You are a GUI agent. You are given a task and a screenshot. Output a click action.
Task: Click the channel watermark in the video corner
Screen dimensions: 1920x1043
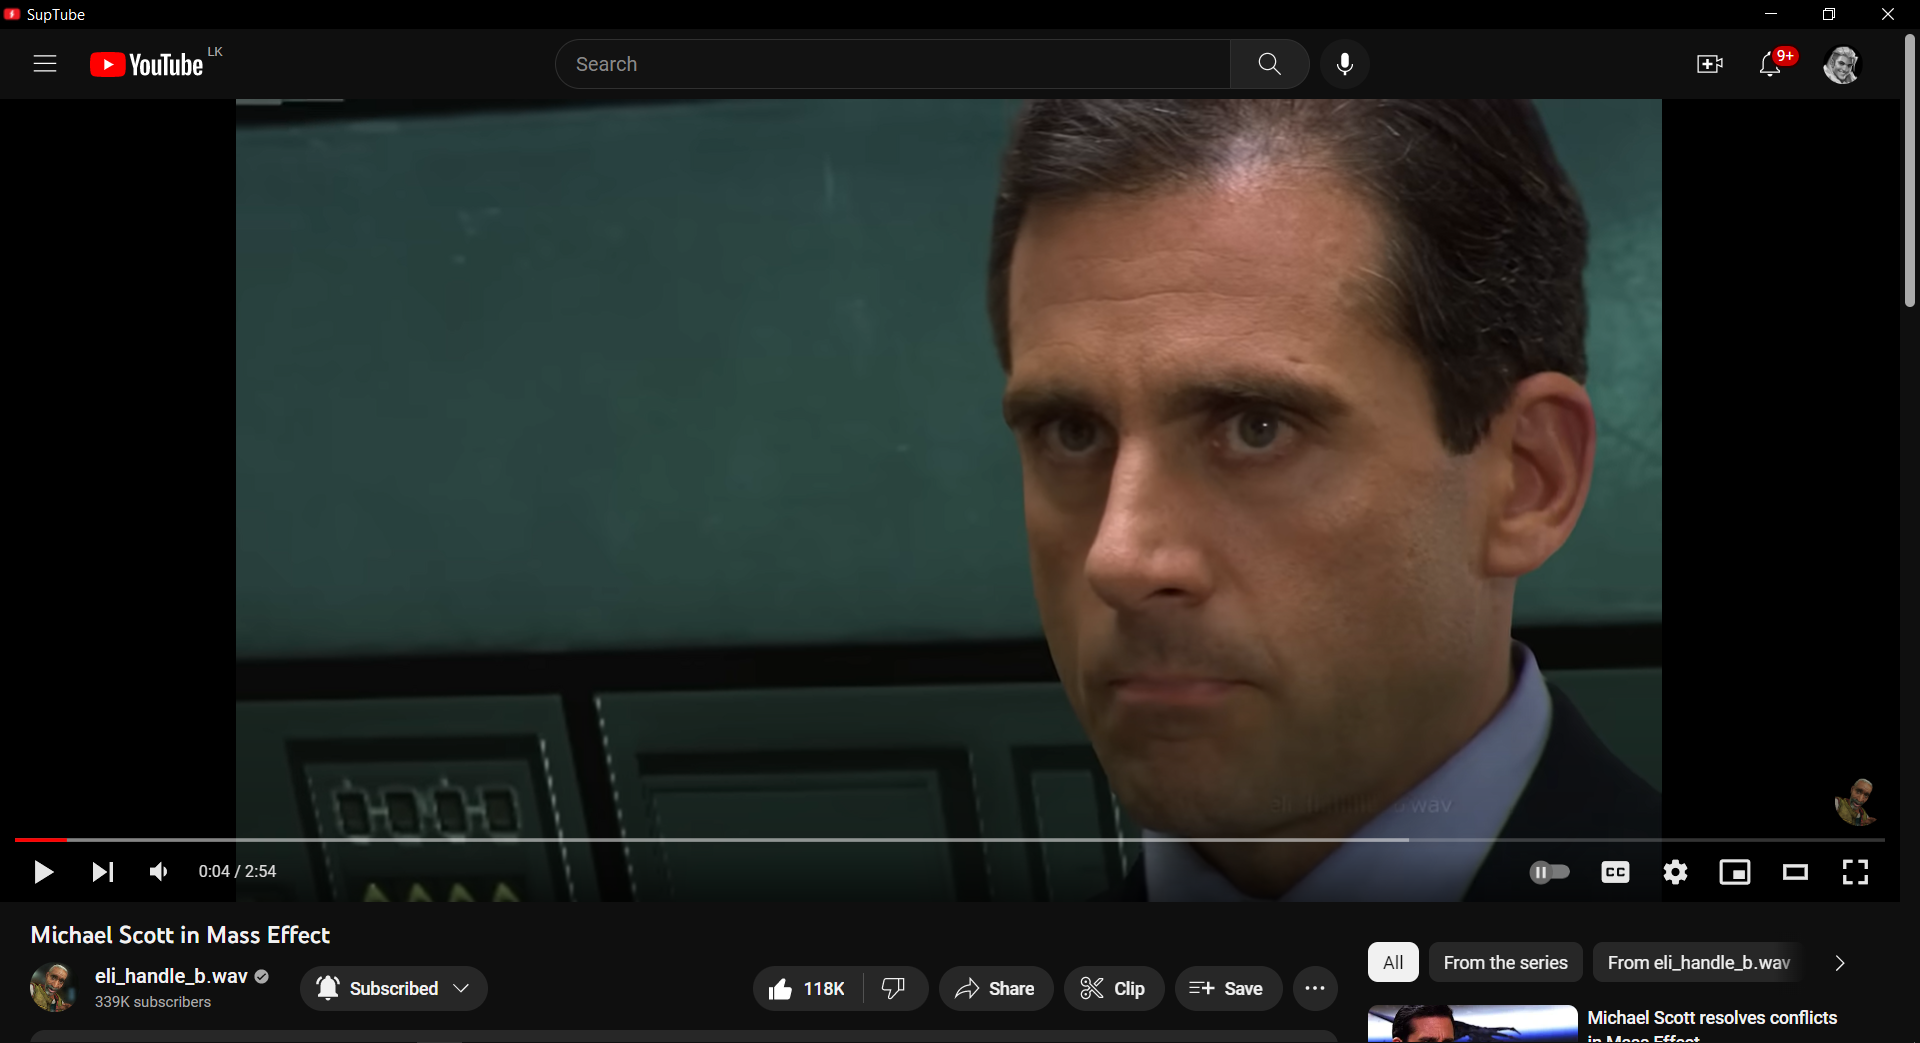click(x=1856, y=802)
